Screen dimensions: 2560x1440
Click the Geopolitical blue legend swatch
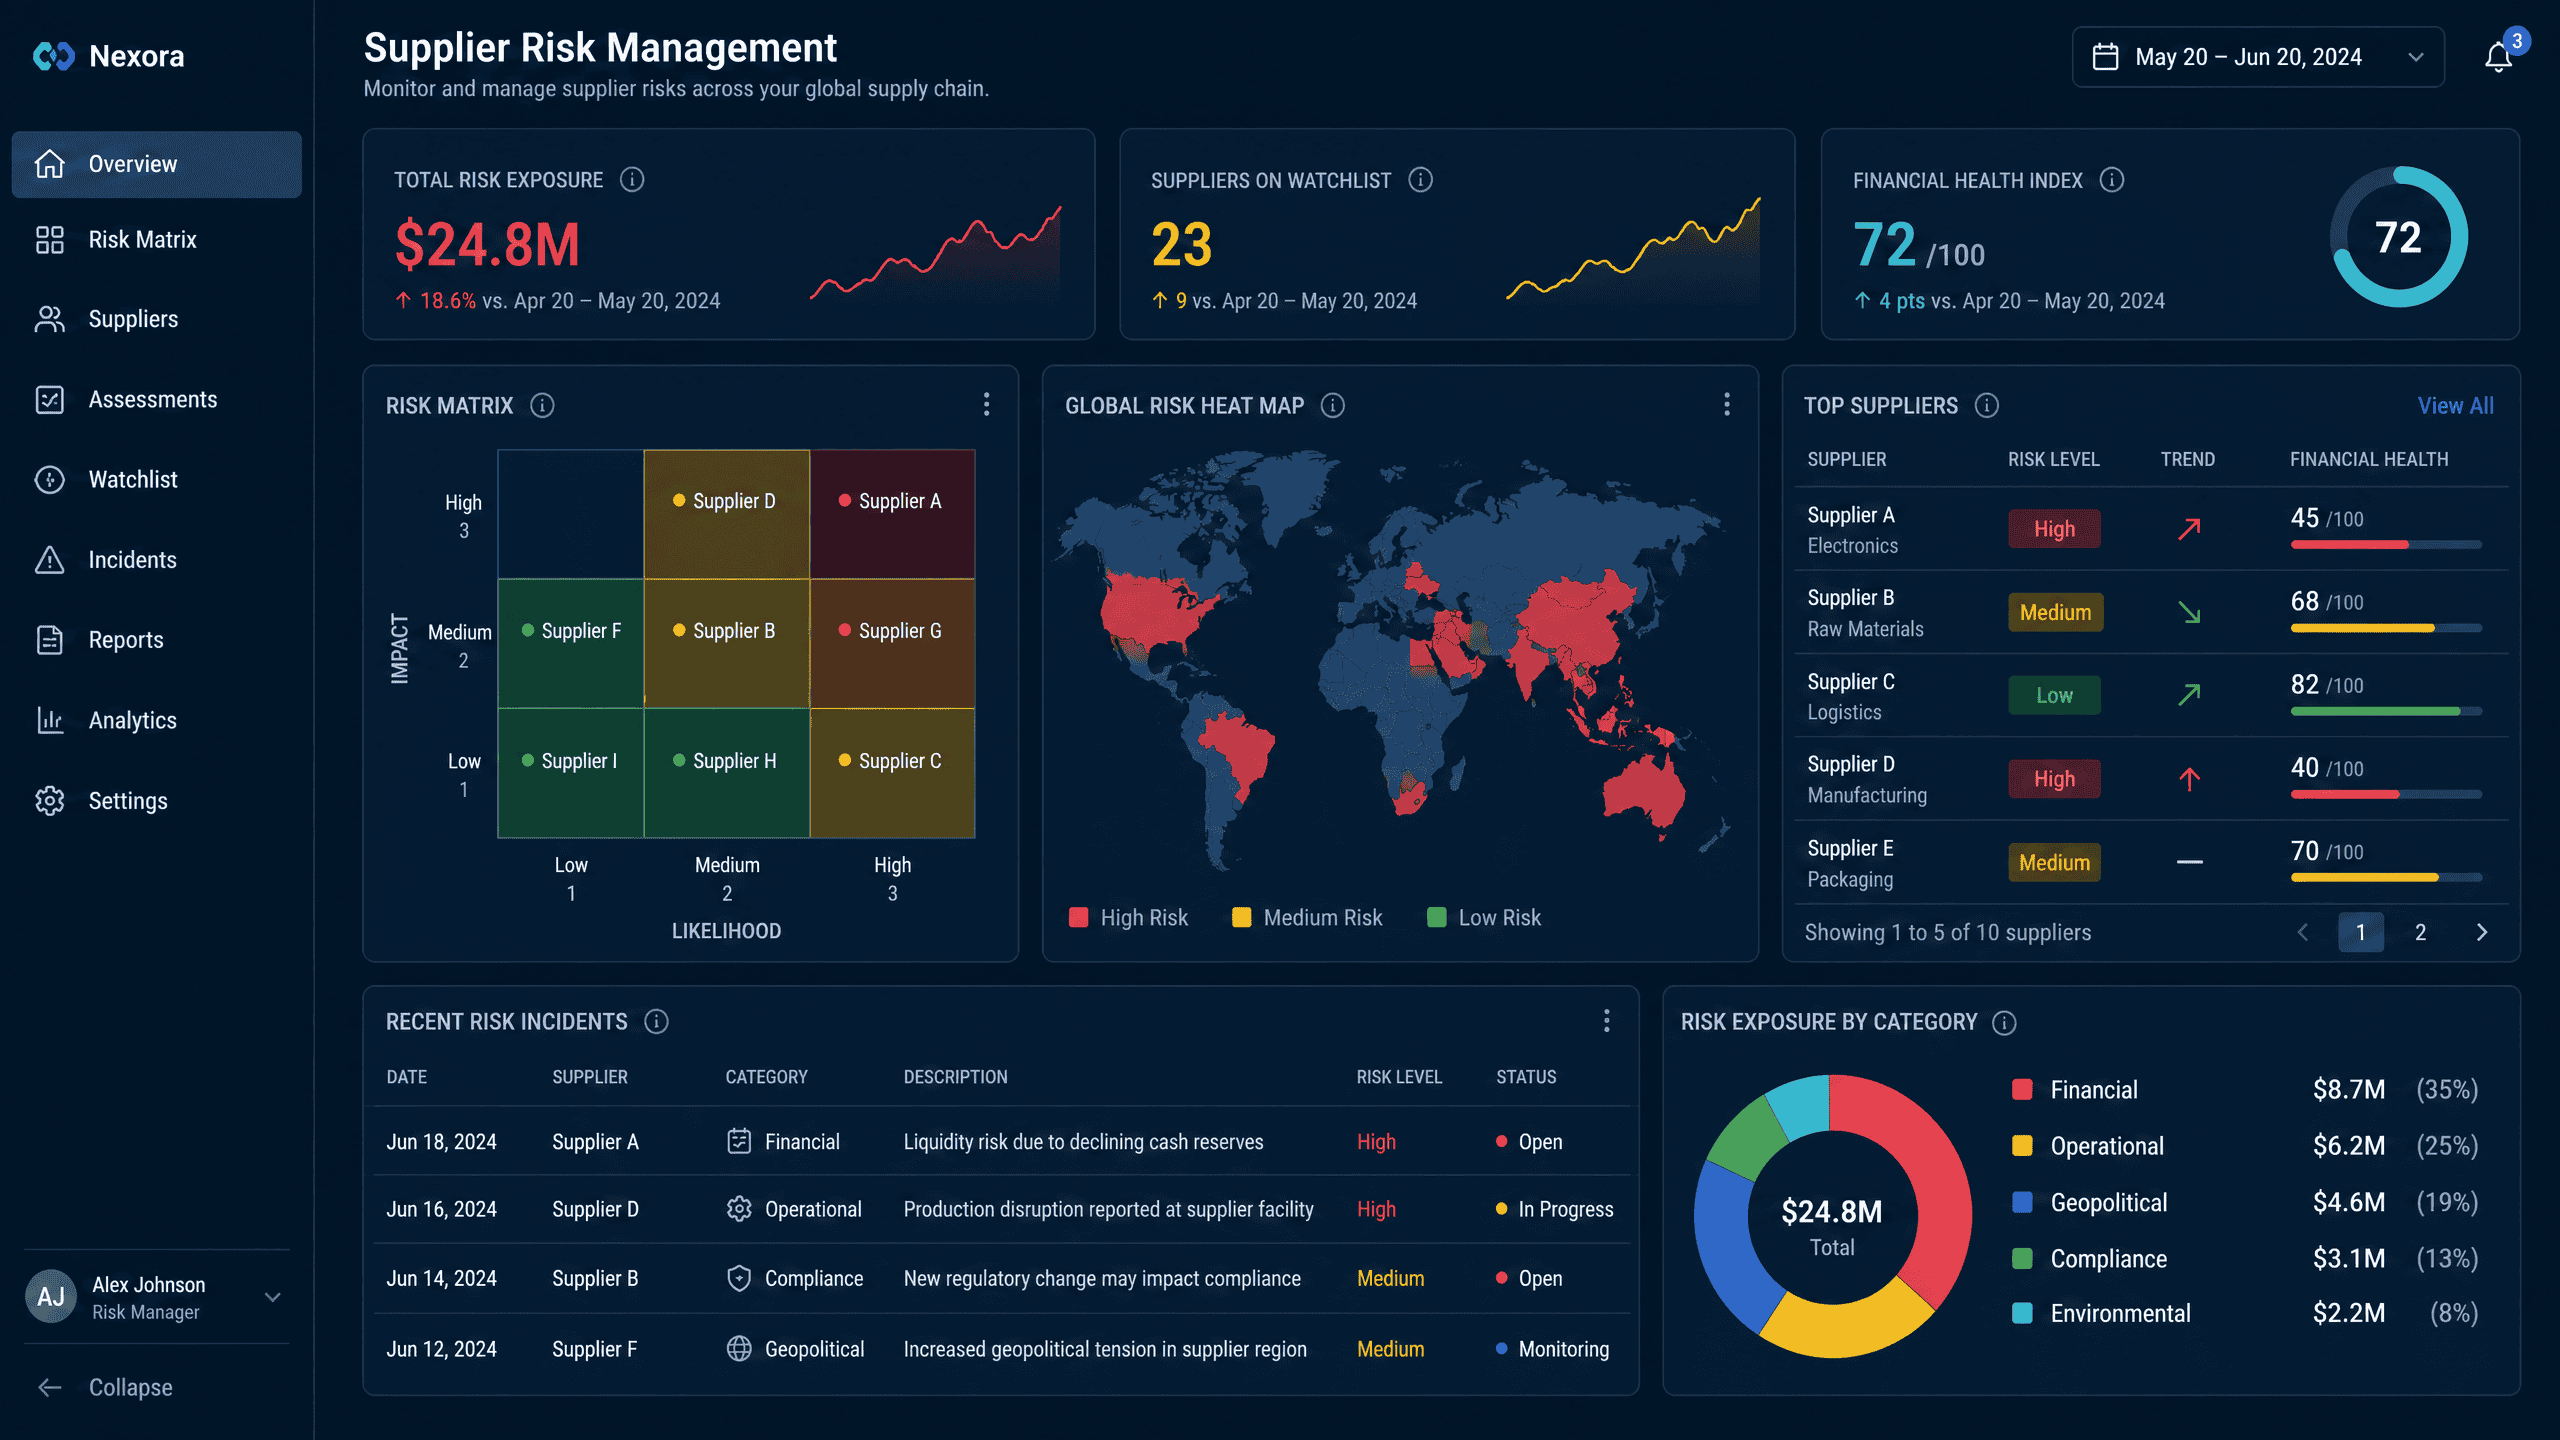coord(2022,1202)
